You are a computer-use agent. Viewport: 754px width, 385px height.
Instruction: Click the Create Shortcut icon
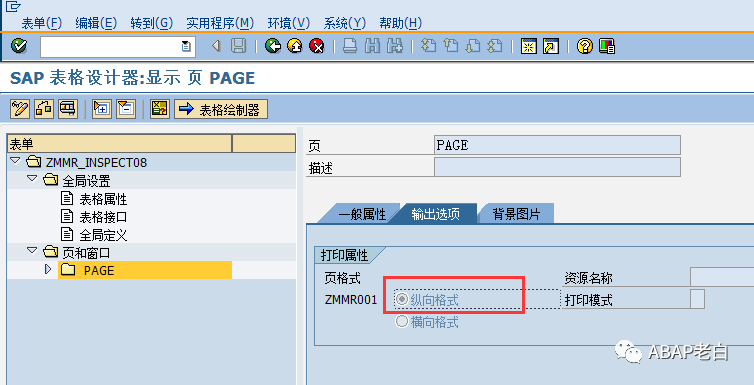(x=551, y=46)
